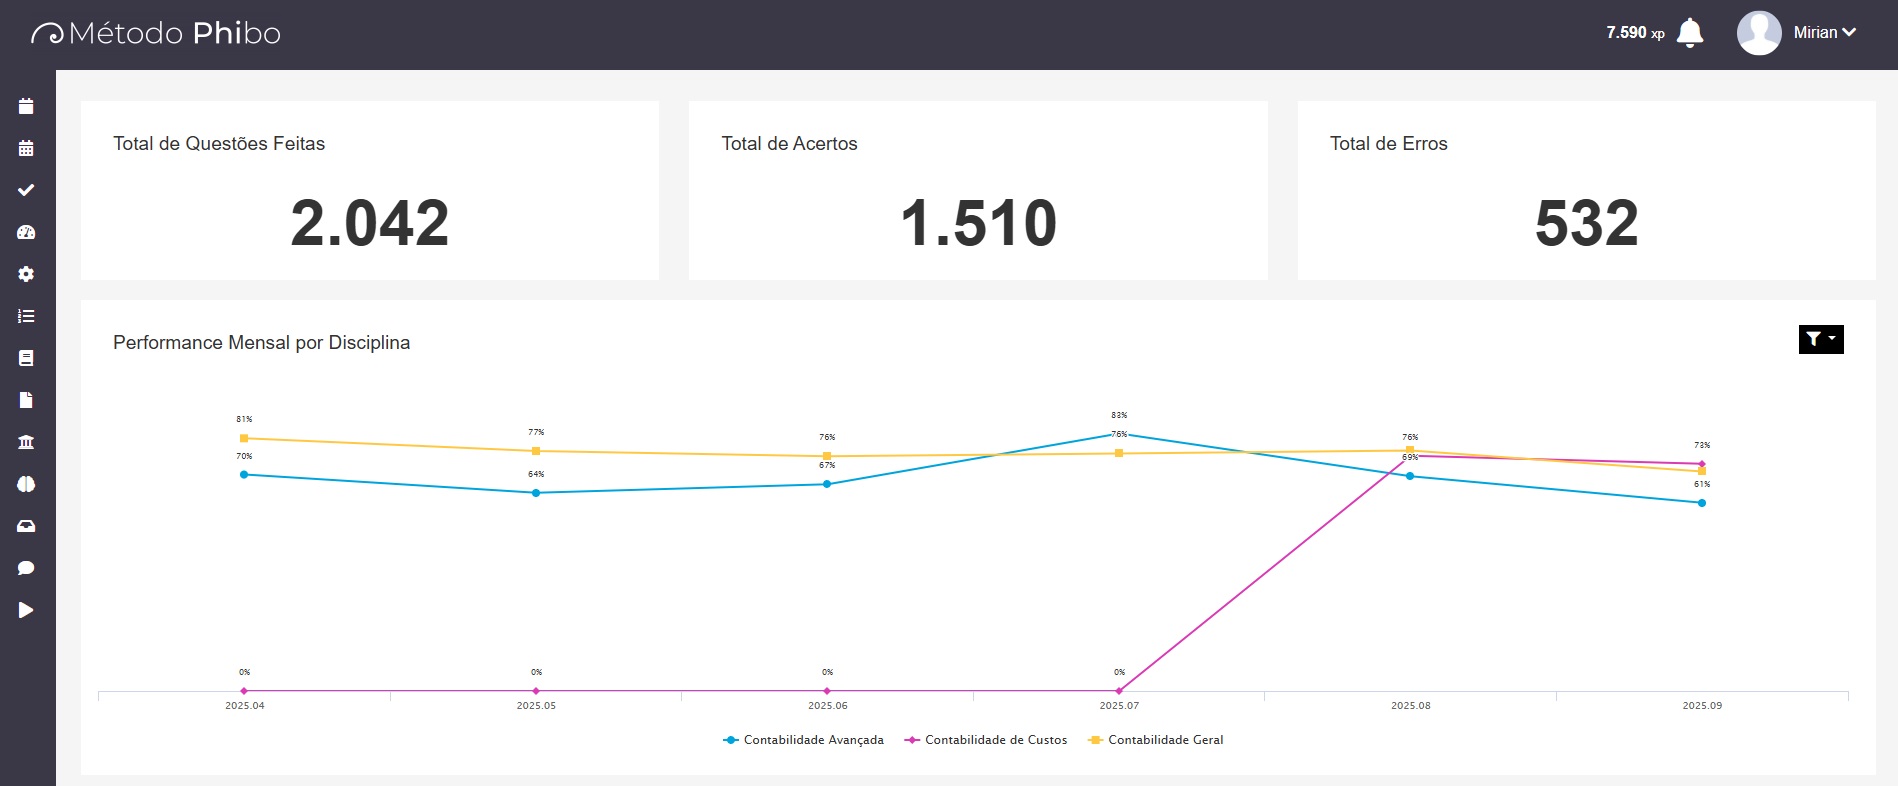Viewport: 1898px width, 786px height.
Task: Open settings gear in sidebar
Action: tap(26, 274)
